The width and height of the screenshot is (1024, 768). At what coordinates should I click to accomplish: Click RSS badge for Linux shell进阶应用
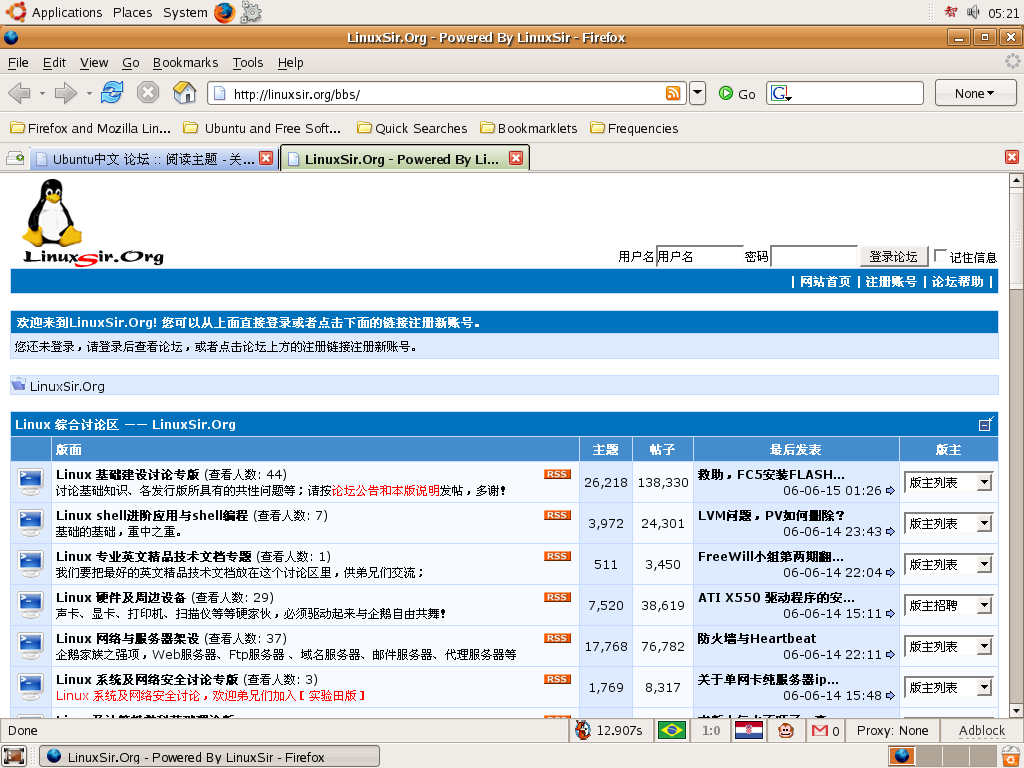click(x=557, y=515)
